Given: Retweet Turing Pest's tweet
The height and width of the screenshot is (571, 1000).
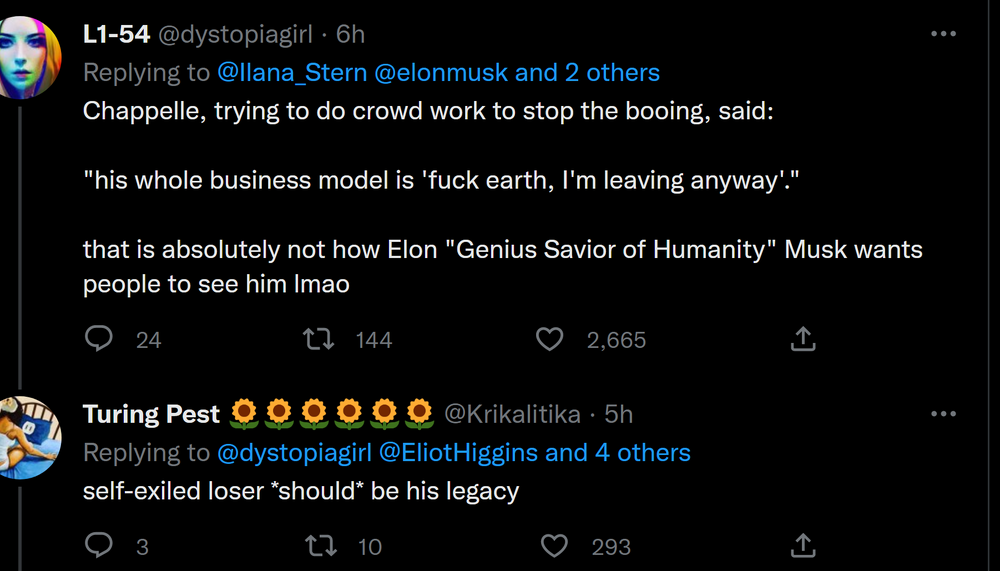Looking at the screenshot, I should (x=318, y=546).
